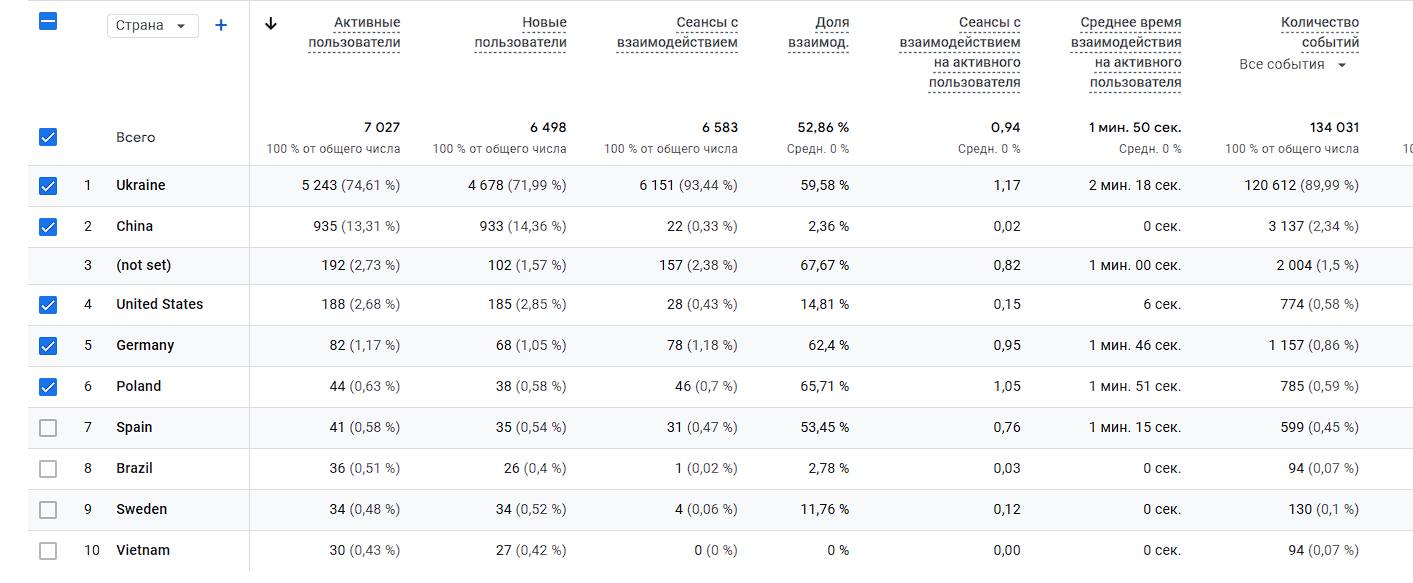1413x583 pixels.
Task: Sort by Количество событий column header
Action: pos(1319,32)
